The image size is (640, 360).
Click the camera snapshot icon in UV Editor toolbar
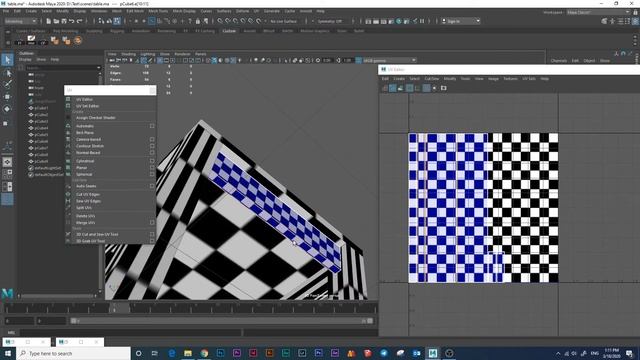pos(444,88)
